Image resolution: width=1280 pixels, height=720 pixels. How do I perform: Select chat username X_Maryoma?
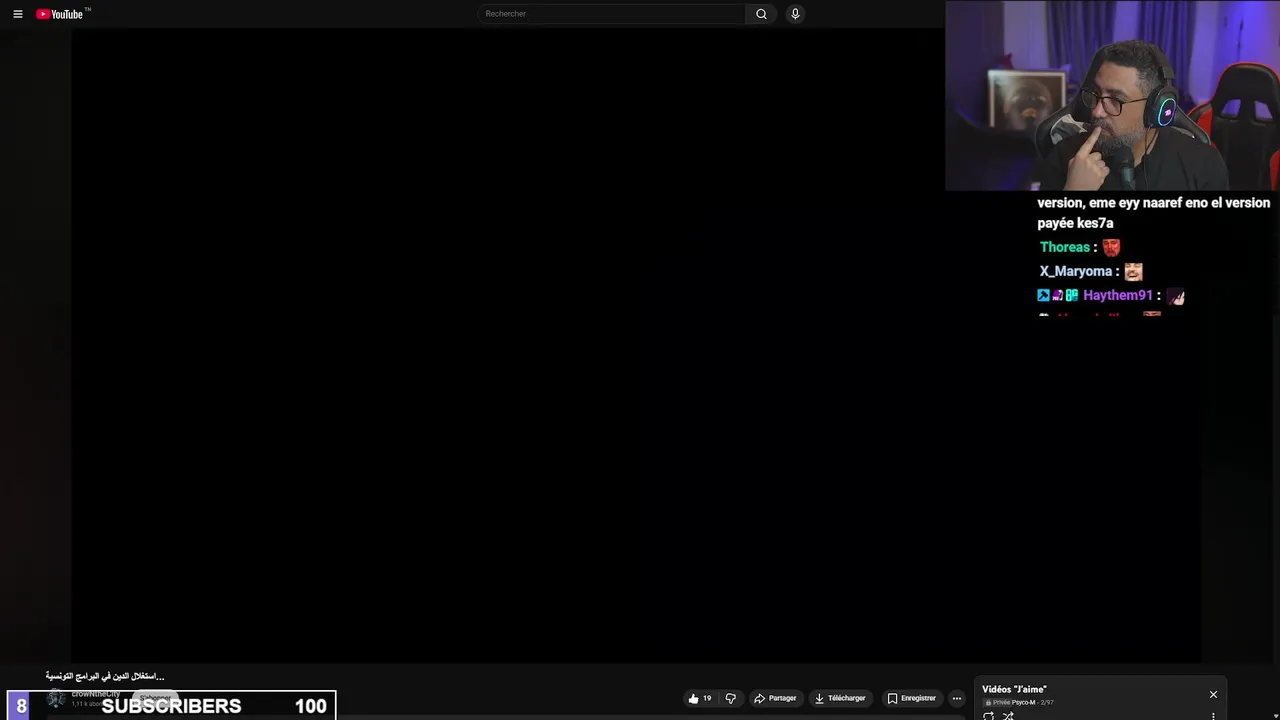pyautogui.click(x=1076, y=271)
